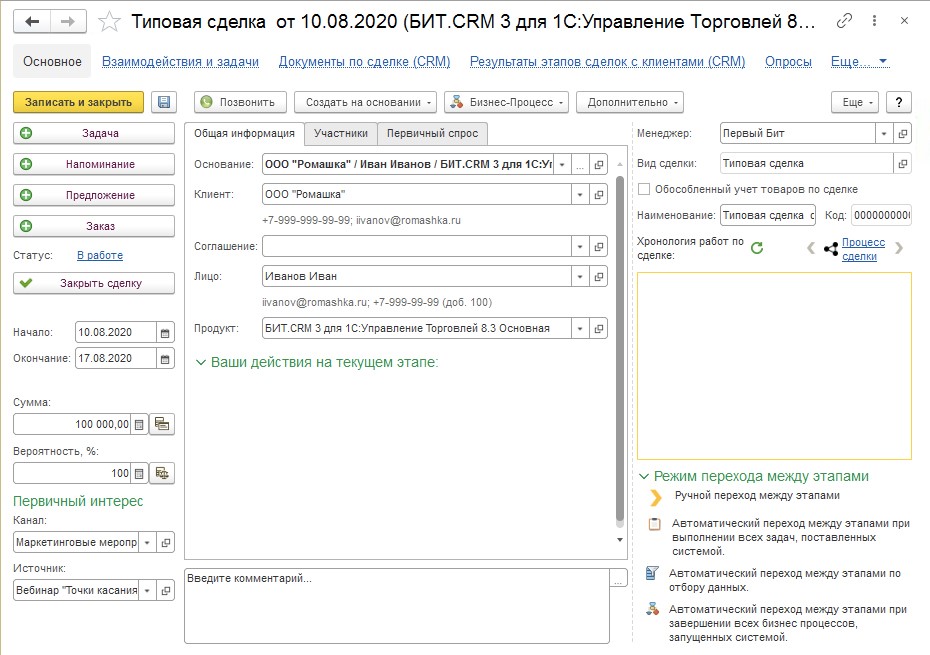Open the В работе status link
The image size is (930, 655).
100,255
